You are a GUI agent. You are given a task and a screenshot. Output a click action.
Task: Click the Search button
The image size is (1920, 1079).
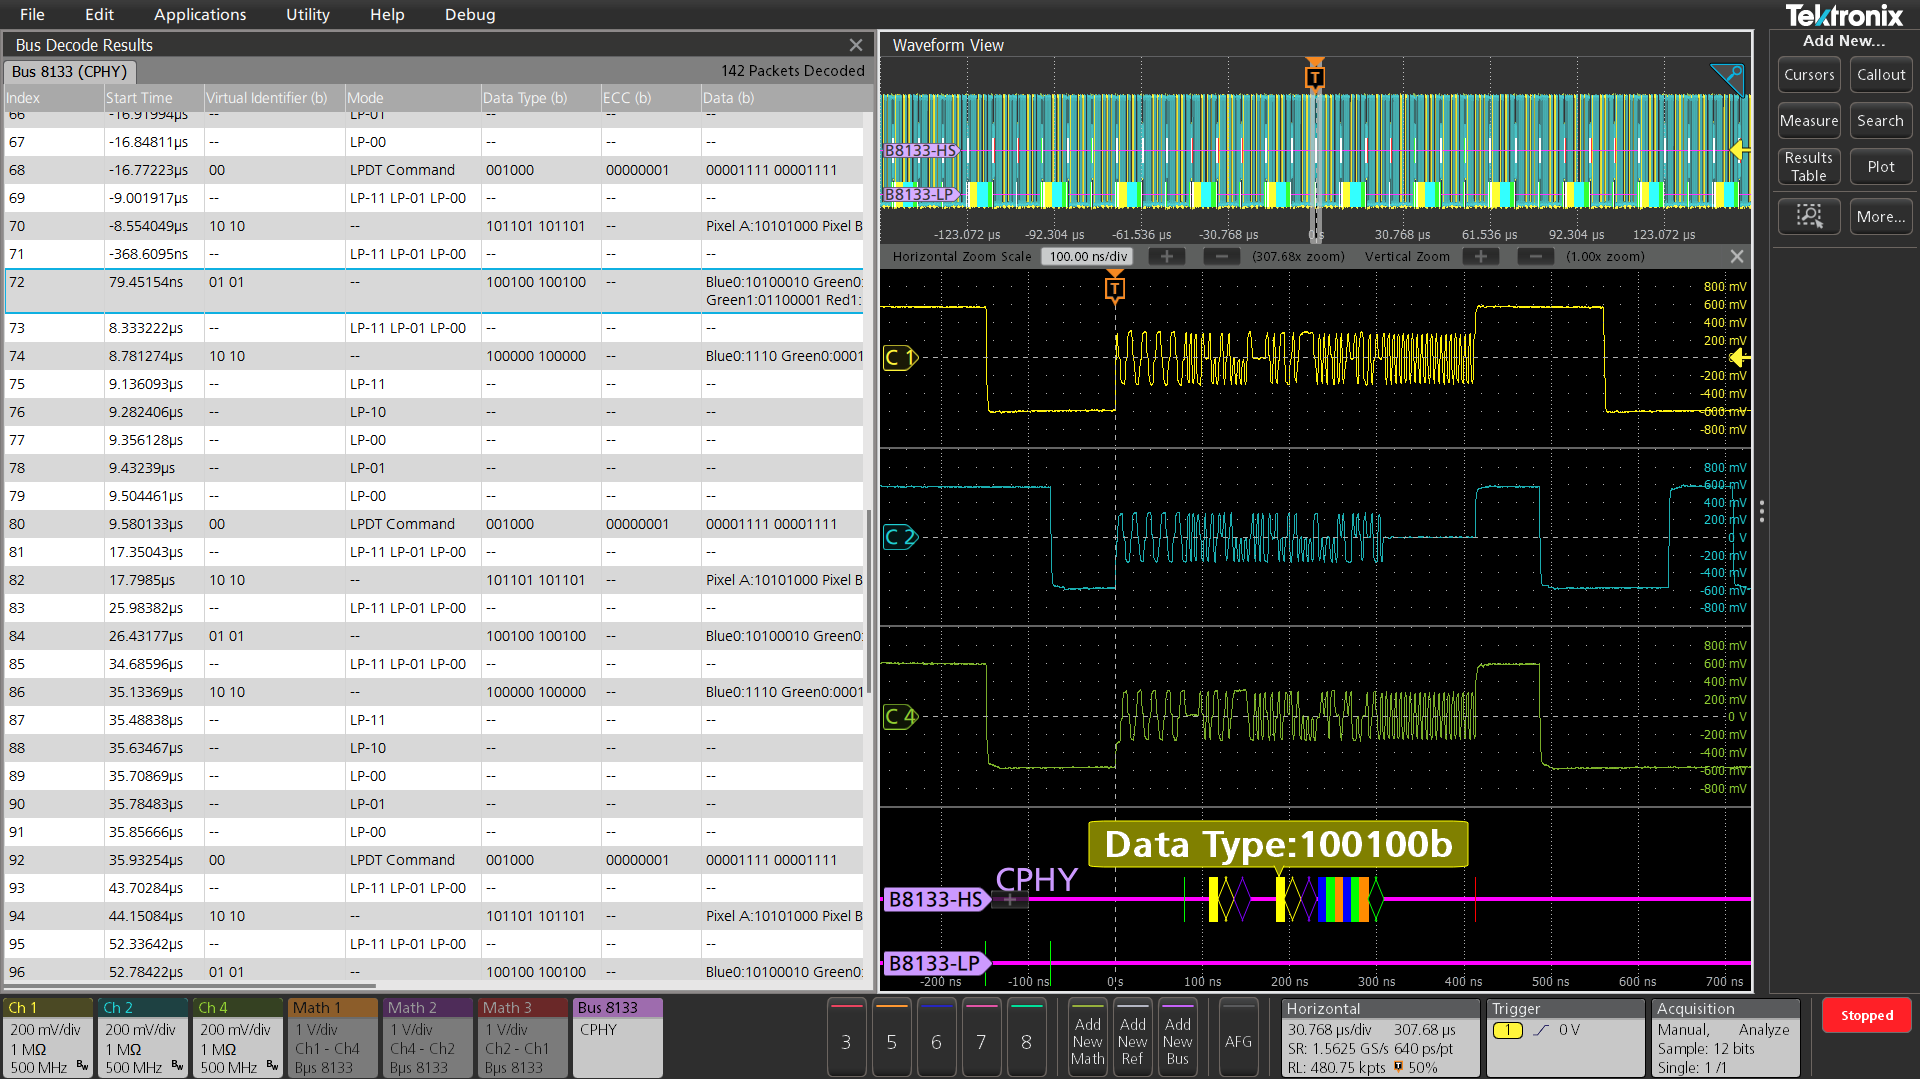1880,120
